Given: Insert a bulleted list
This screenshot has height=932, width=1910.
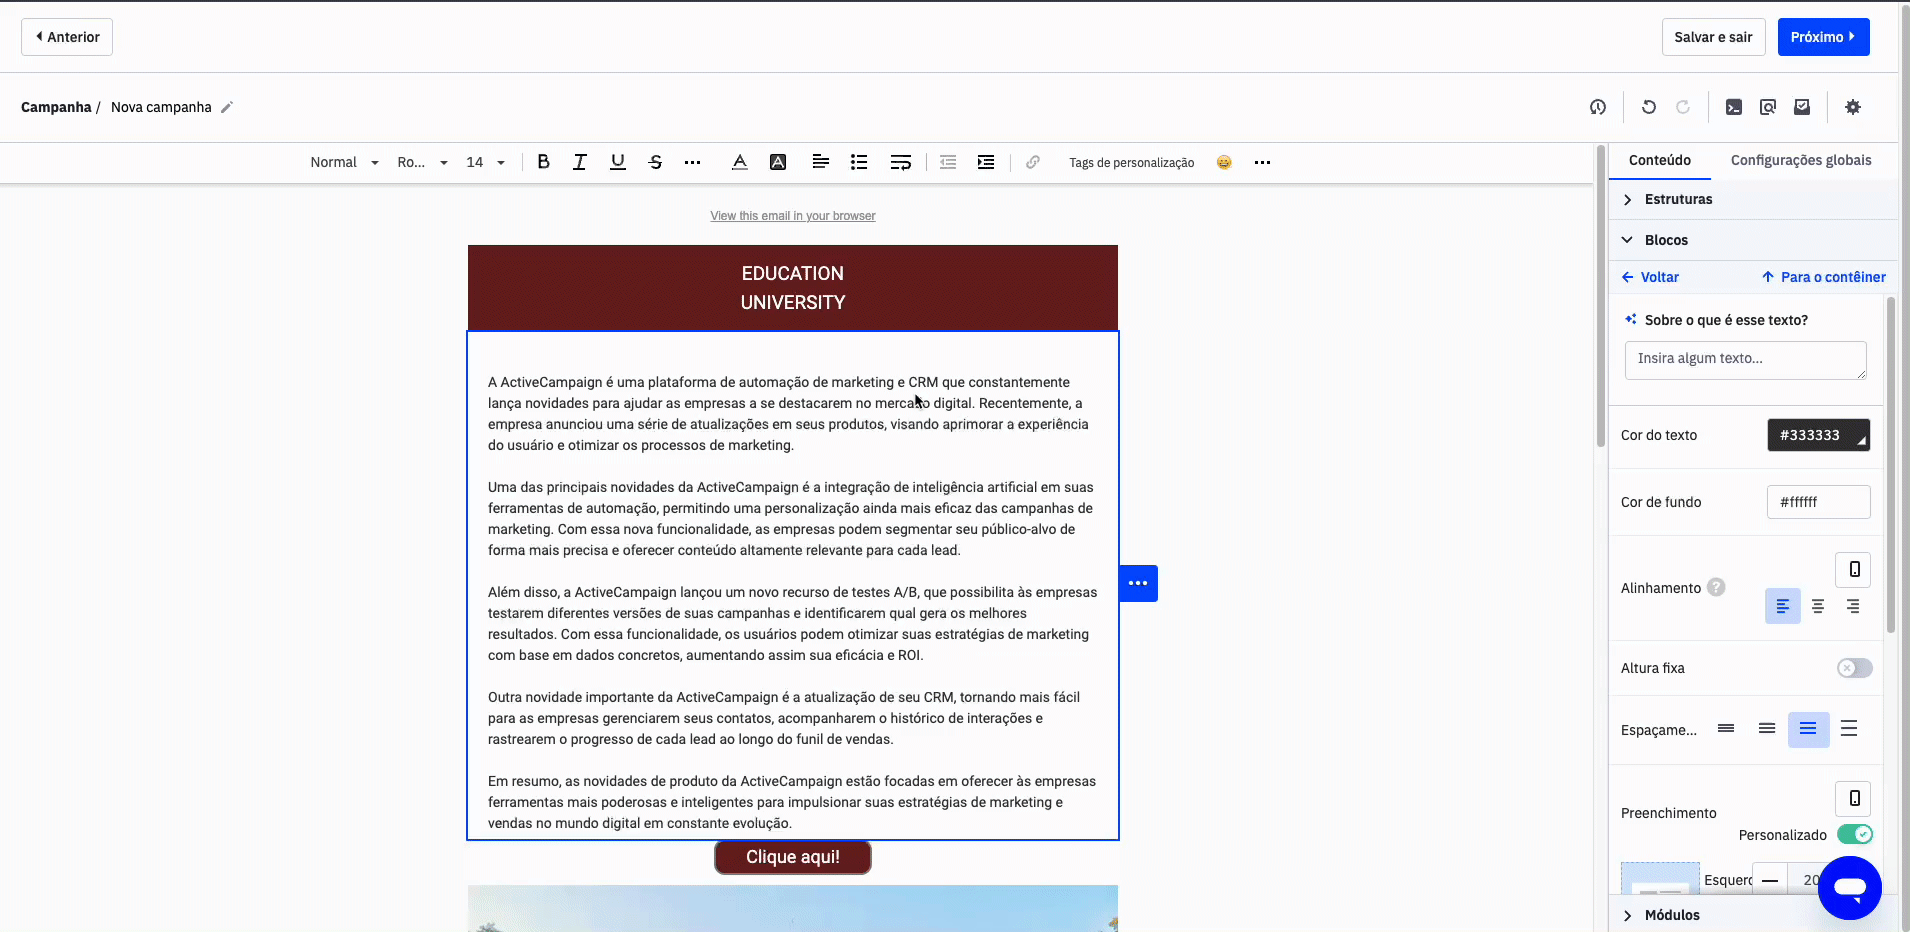Looking at the screenshot, I should click(x=858, y=162).
